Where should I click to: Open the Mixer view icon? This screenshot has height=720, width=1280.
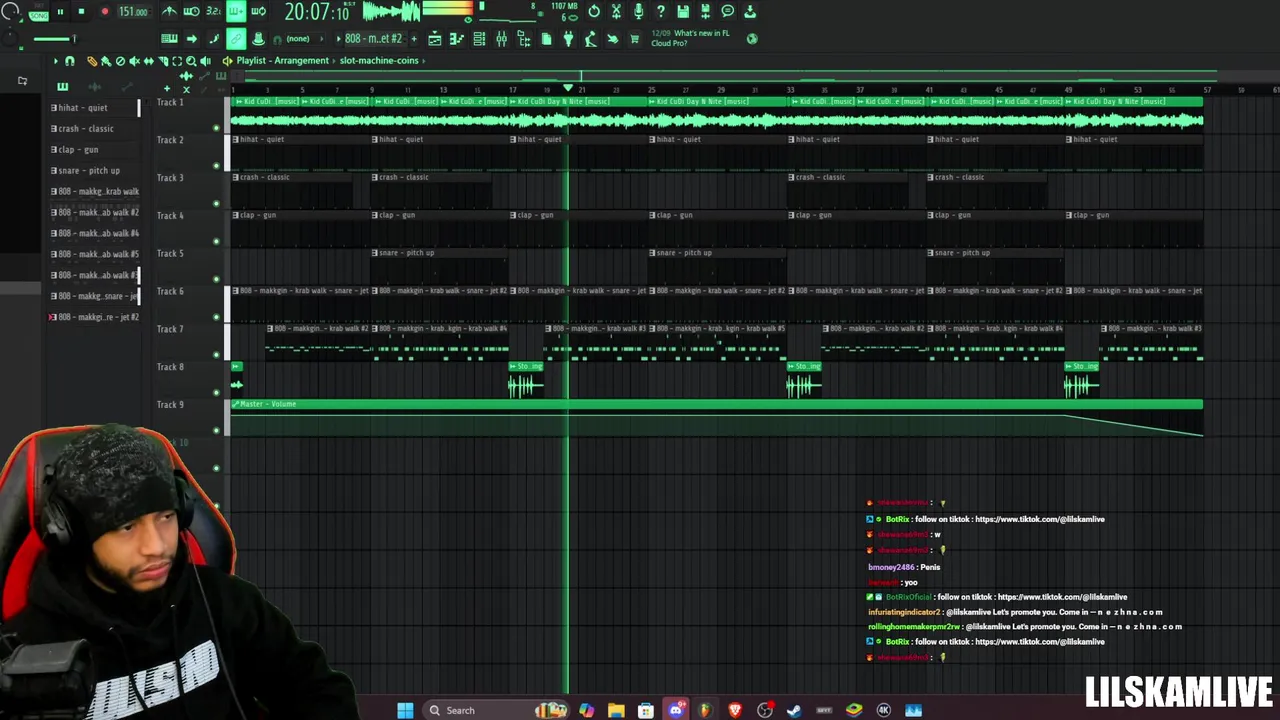[501, 39]
